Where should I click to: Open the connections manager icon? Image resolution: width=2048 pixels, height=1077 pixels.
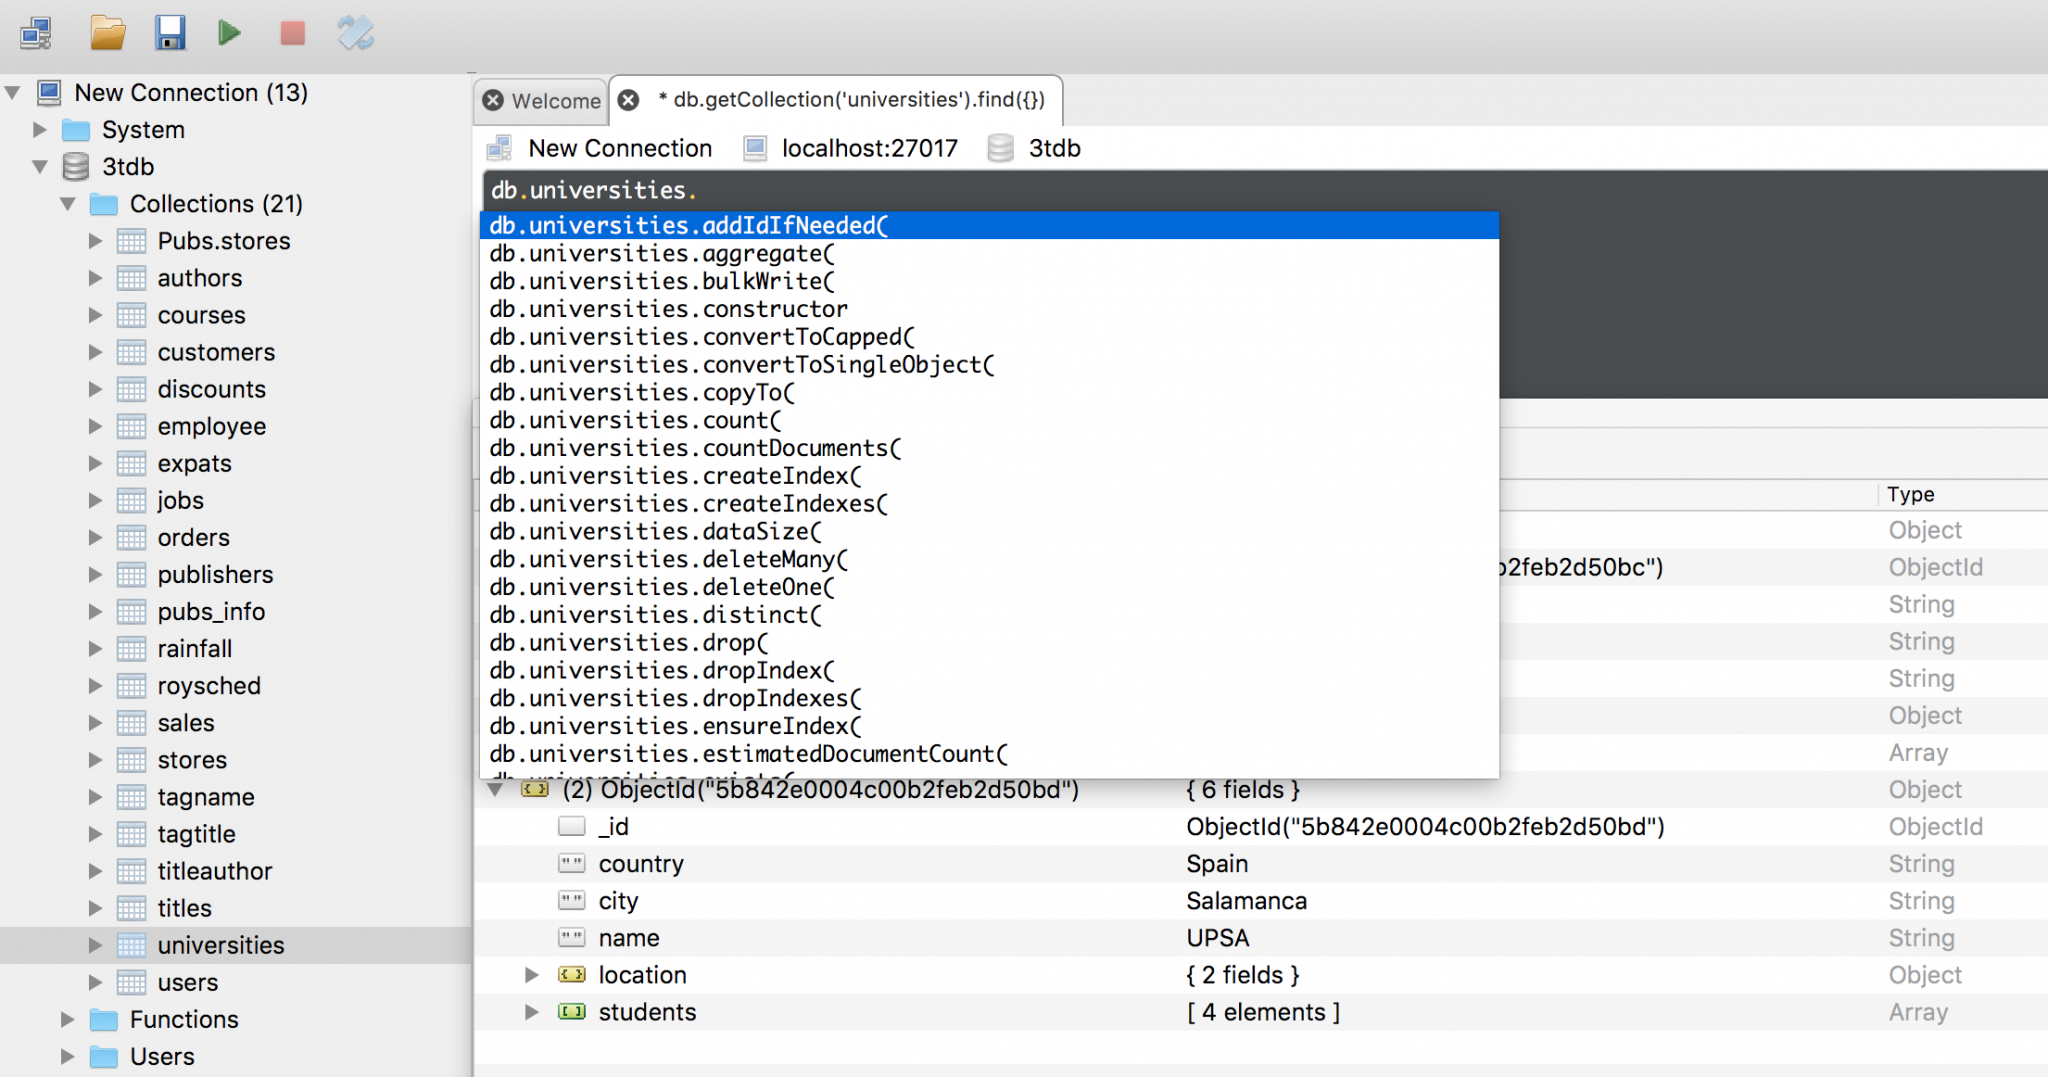click(37, 32)
